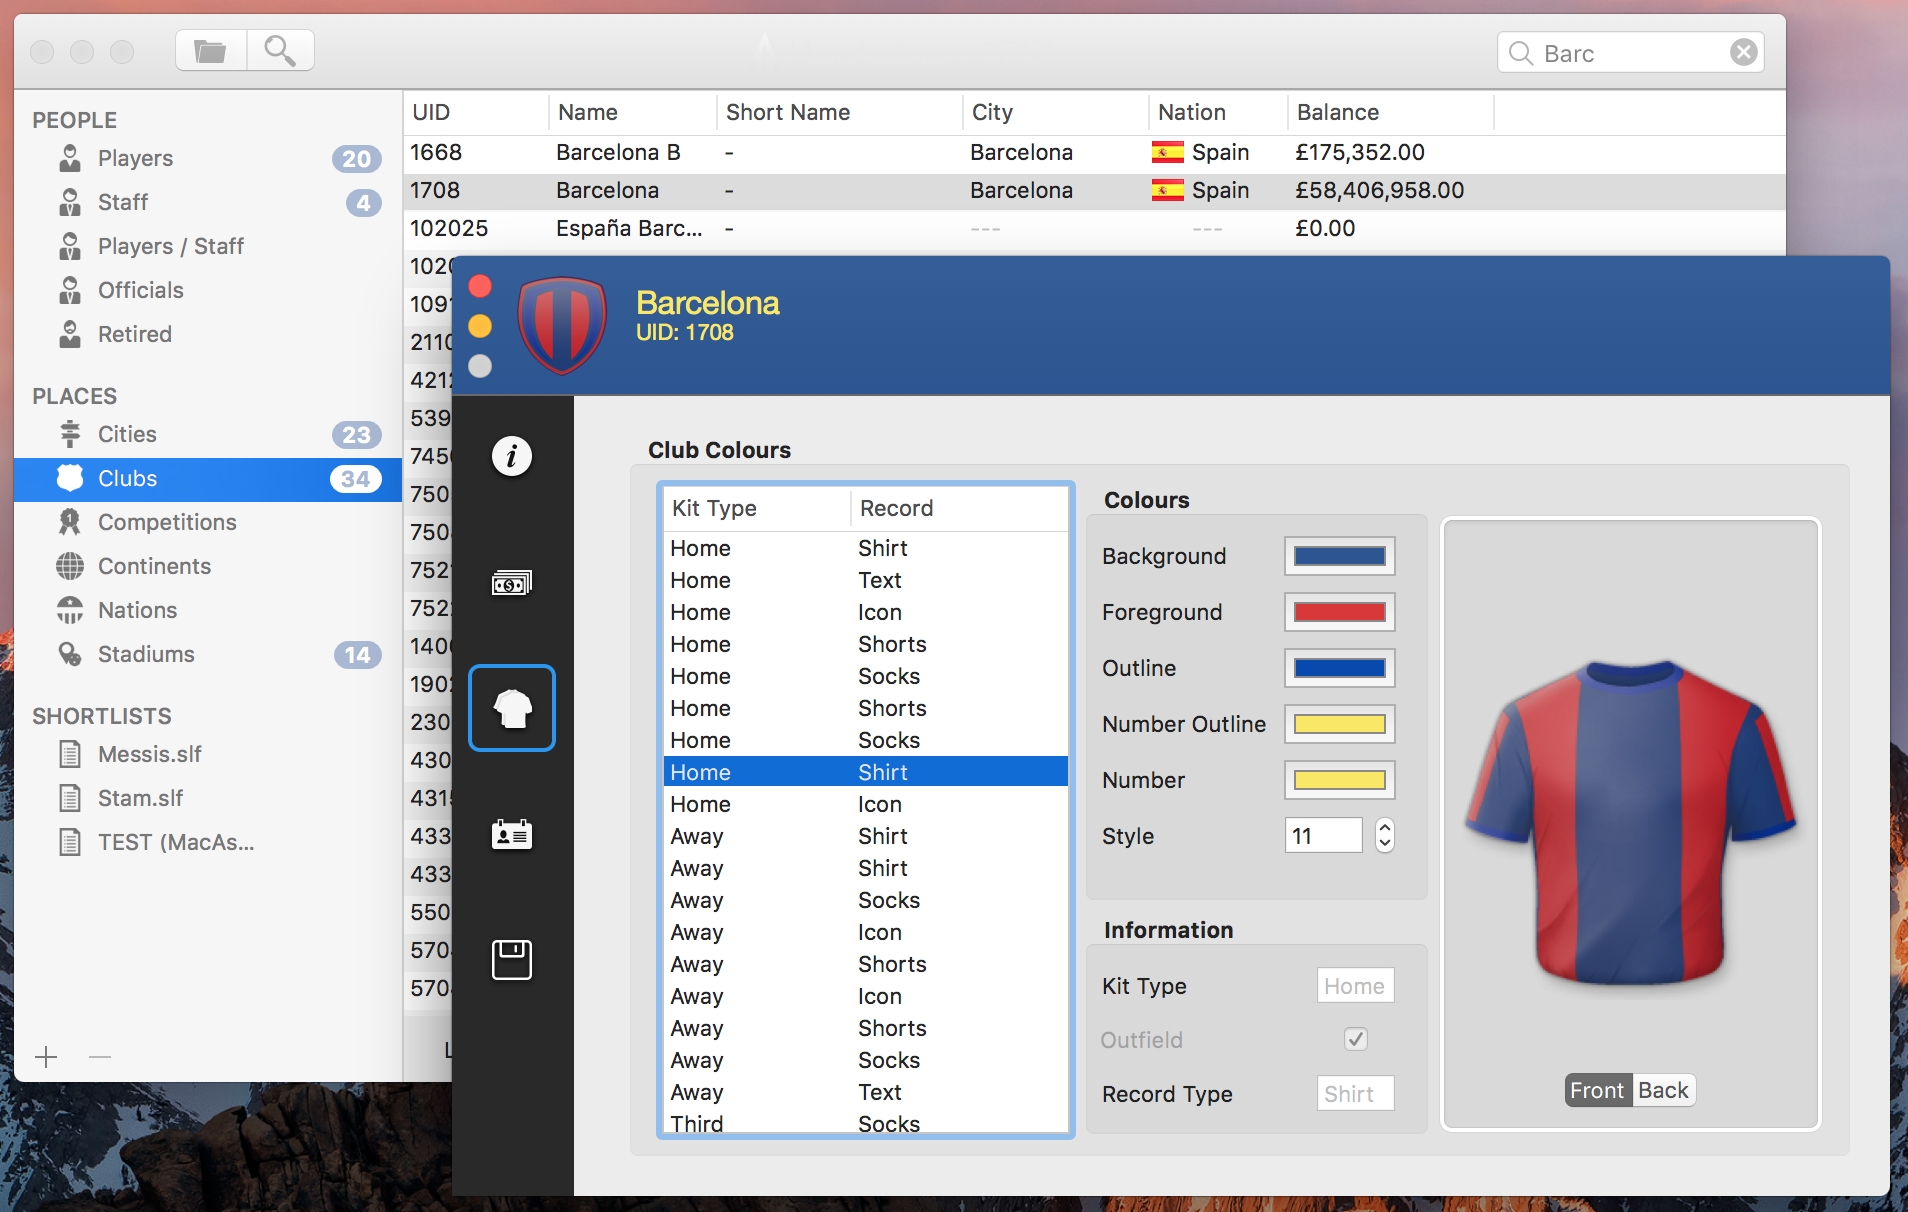Toggle the Outfield checkbox

pos(1356,1039)
